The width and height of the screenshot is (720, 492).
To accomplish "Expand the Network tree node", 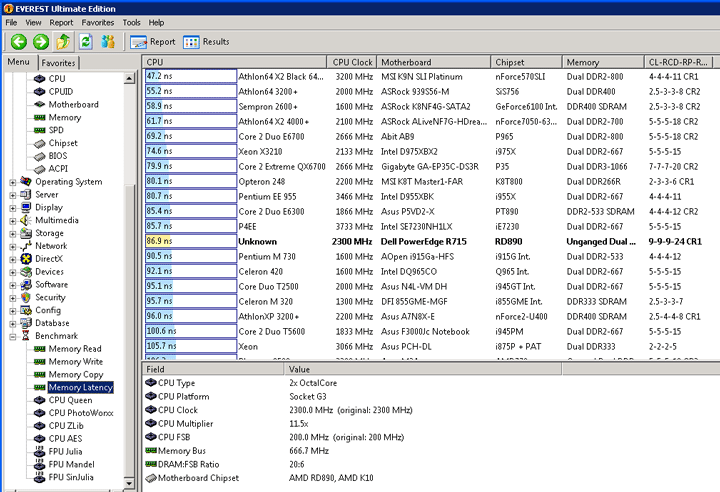I will 13,247.
